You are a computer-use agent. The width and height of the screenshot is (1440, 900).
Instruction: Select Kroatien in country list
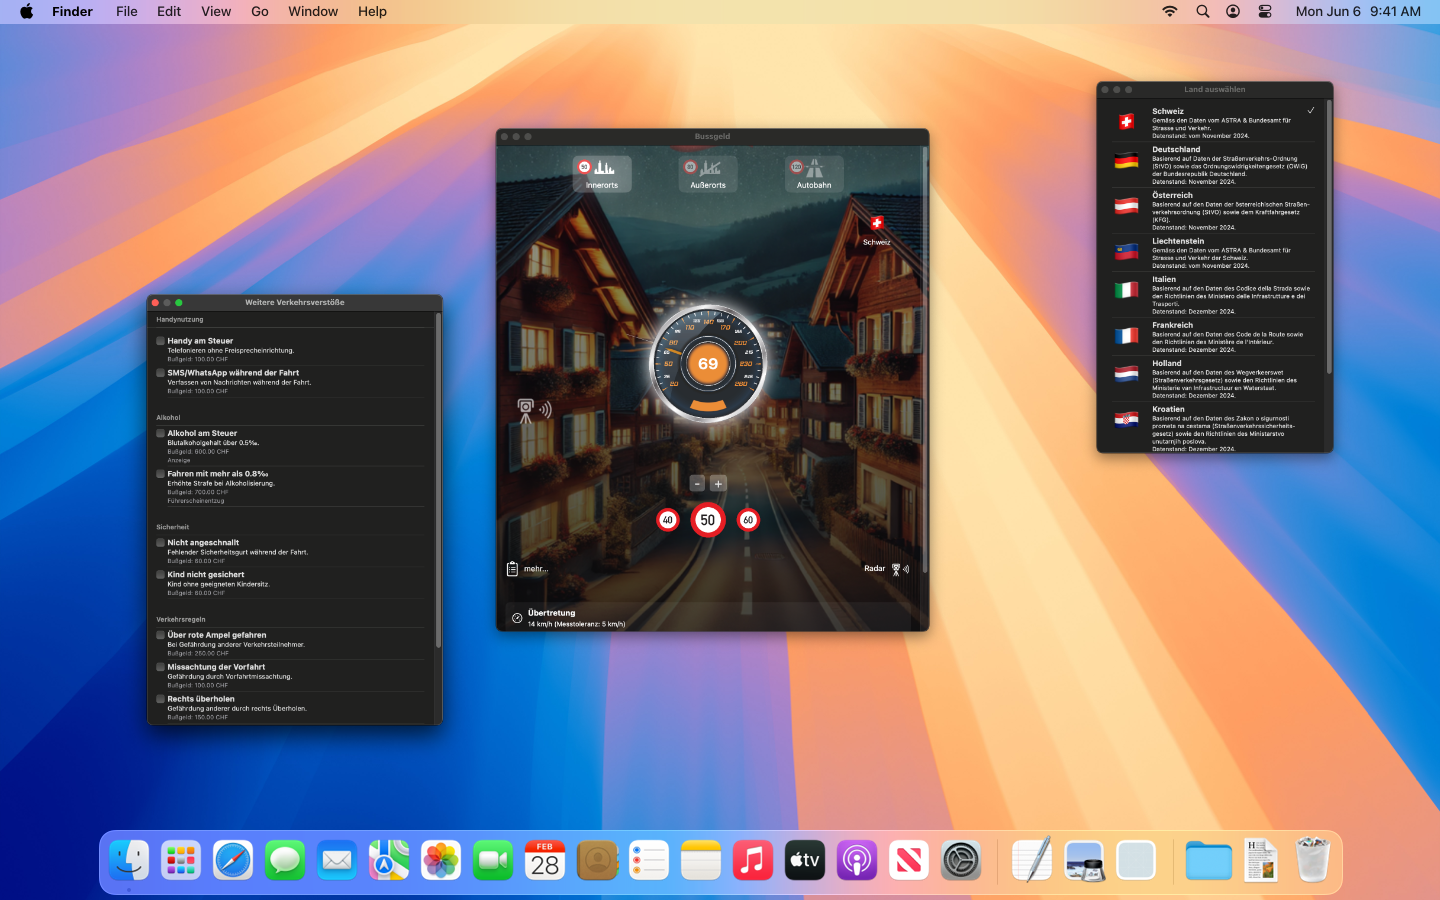click(x=1214, y=428)
